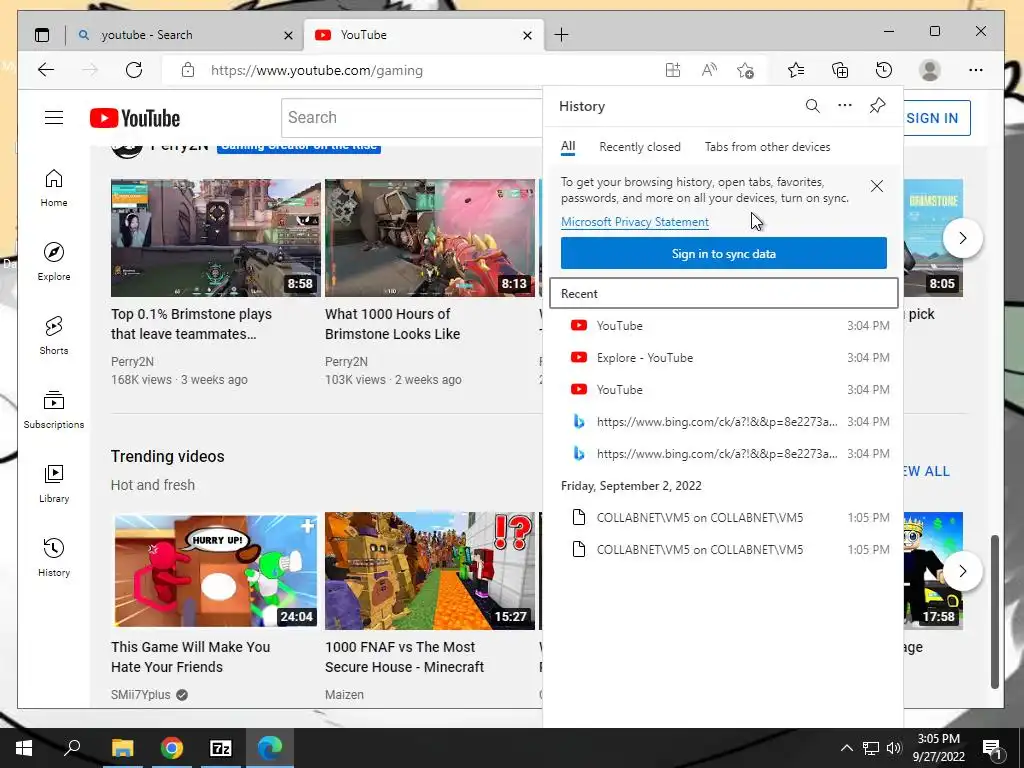Go to YouTube Home in sidebar
This screenshot has height=768, width=1024.
(x=54, y=188)
